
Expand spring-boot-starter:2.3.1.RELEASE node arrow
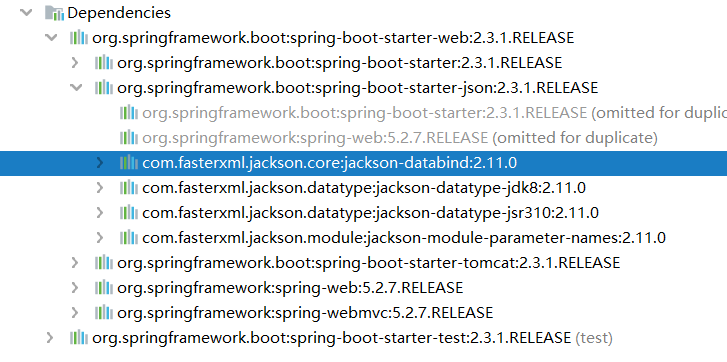(x=75, y=63)
